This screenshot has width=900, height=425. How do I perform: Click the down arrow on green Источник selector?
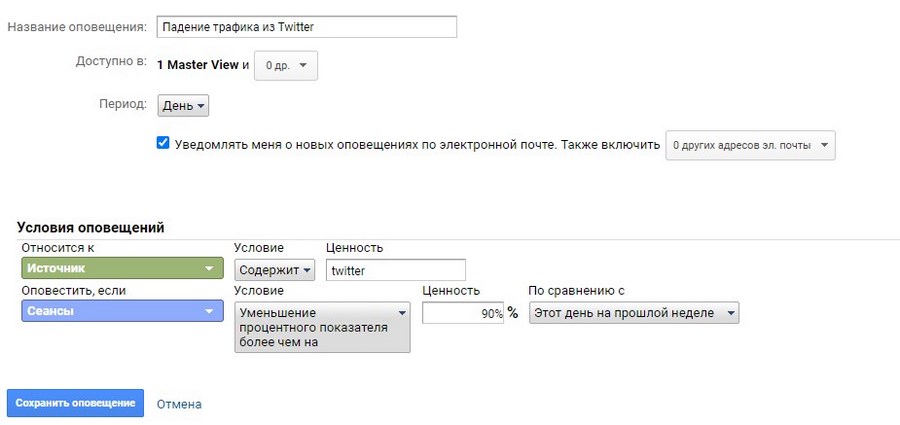pyautogui.click(x=210, y=268)
